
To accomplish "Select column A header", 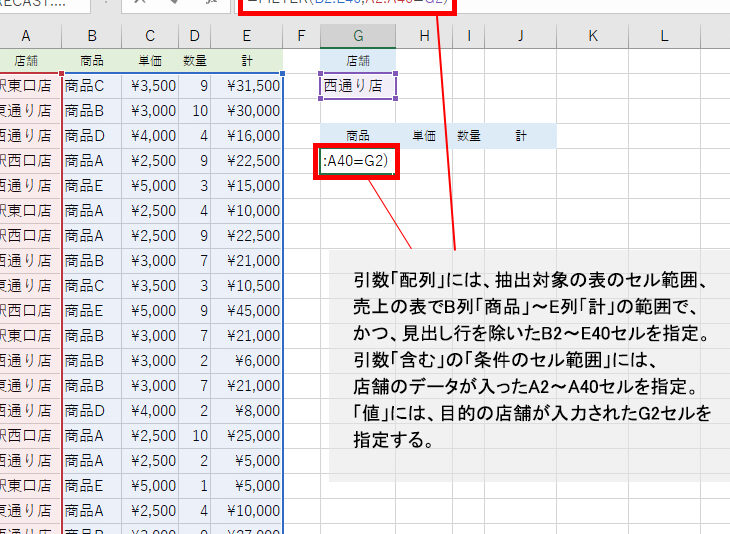I will coord(30,36).
